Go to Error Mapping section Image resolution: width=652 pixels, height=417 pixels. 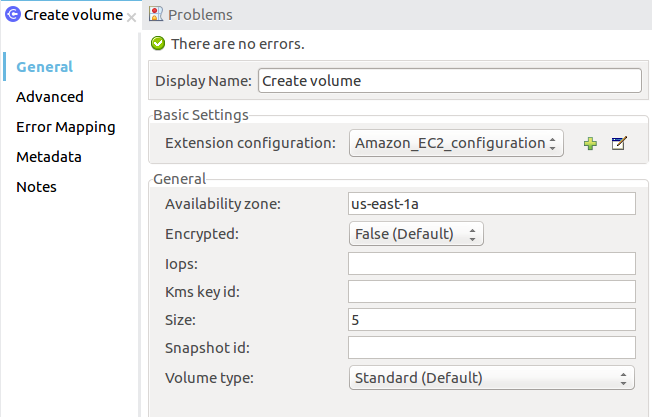click(65, 127)
